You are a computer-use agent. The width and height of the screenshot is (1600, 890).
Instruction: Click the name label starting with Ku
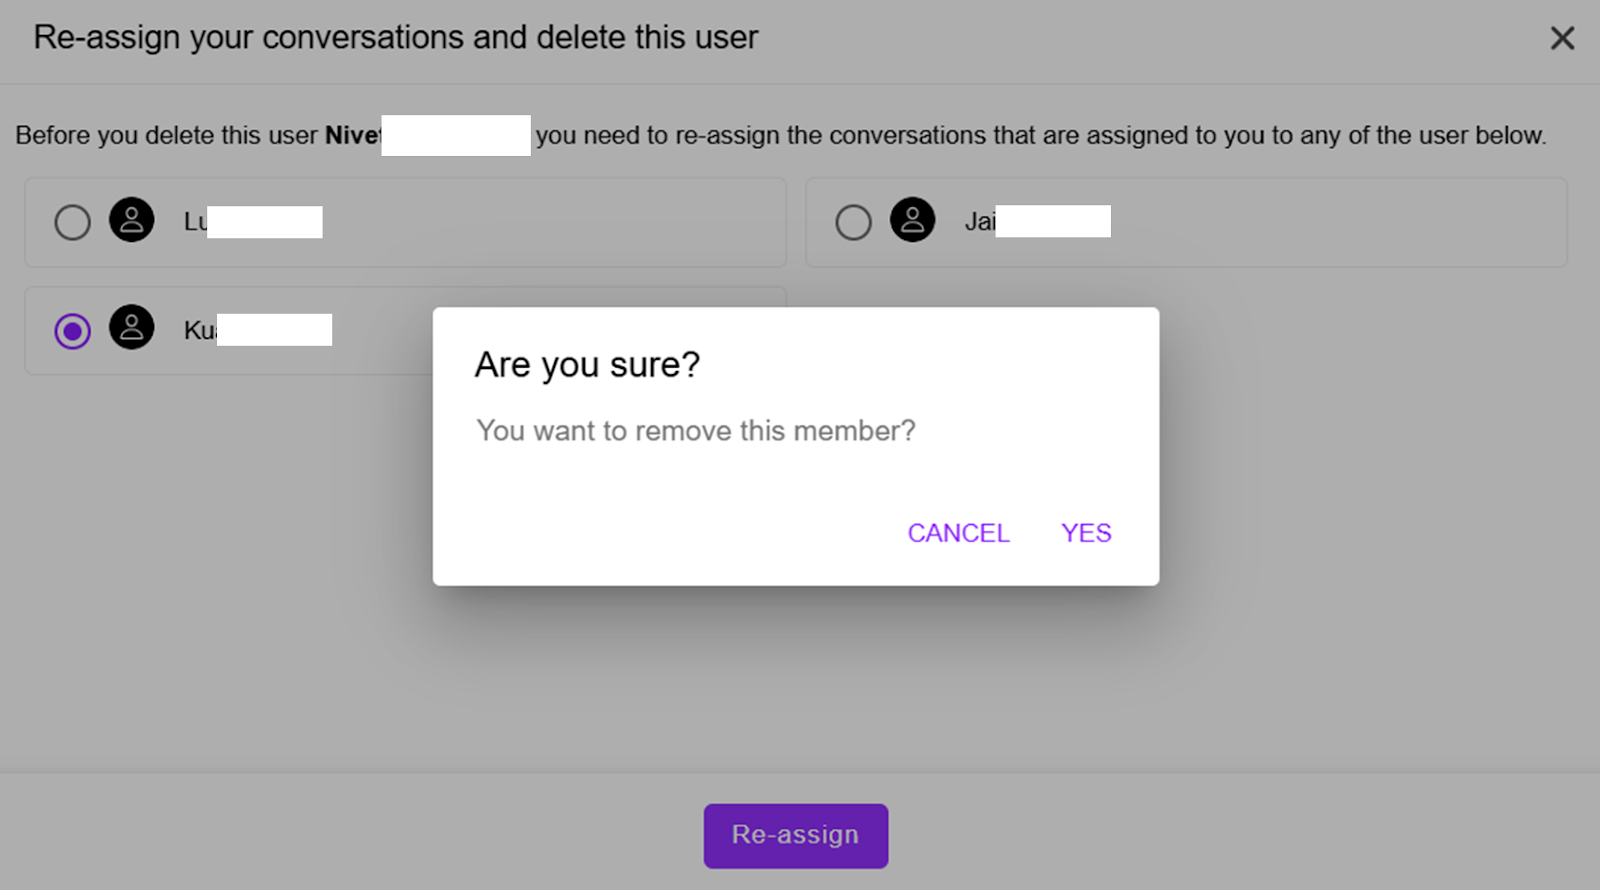(x=257, y=330)
